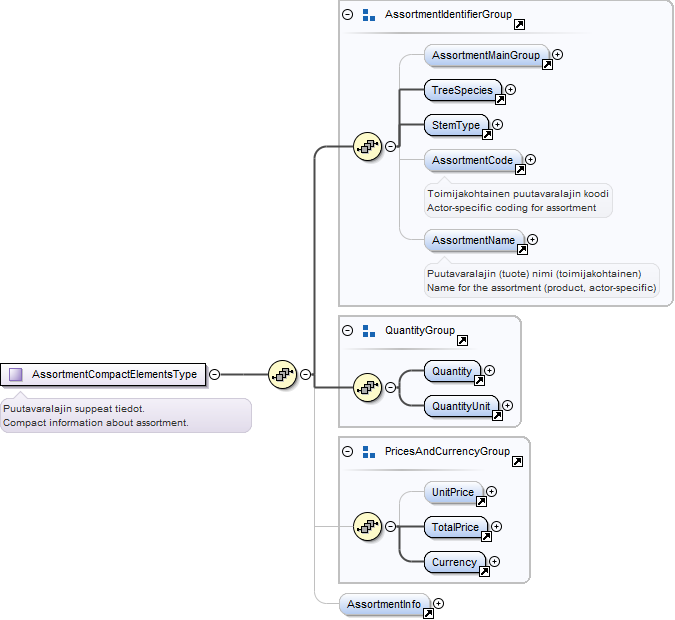Collapse the AssortmentCompactElementsType node
Viewport: 675px width, 620px height.
pyautogui.click(x=214, y=375)
